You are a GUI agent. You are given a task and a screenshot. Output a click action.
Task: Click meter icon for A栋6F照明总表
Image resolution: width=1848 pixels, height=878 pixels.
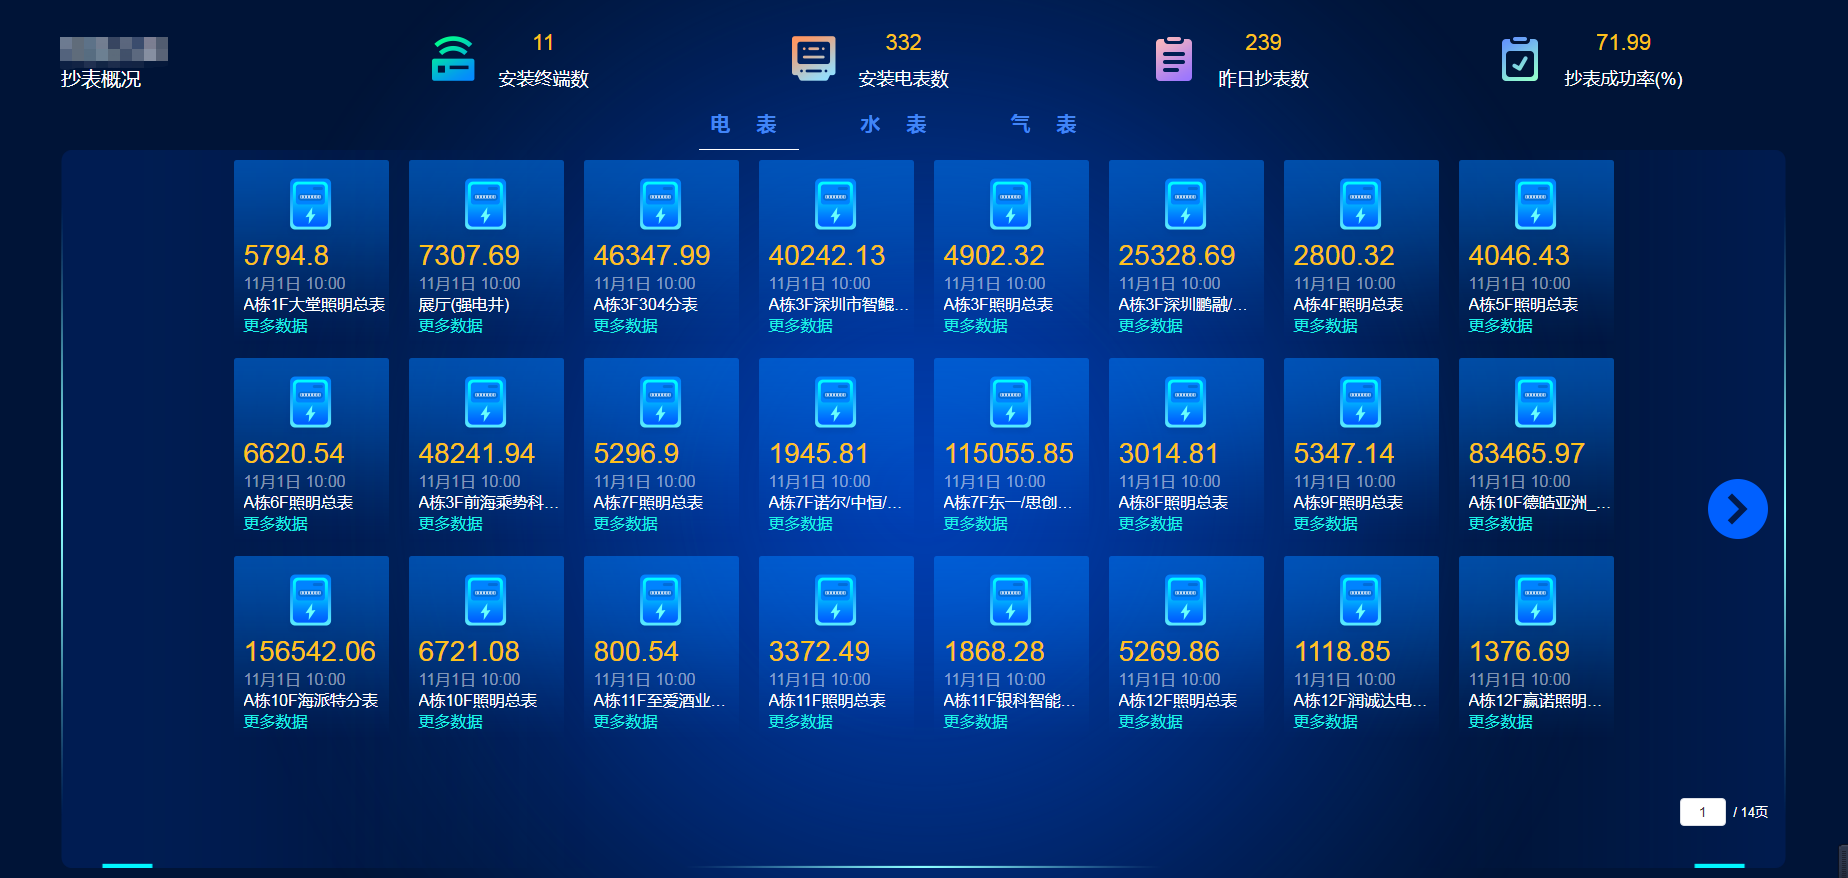[x=310, y=403]
